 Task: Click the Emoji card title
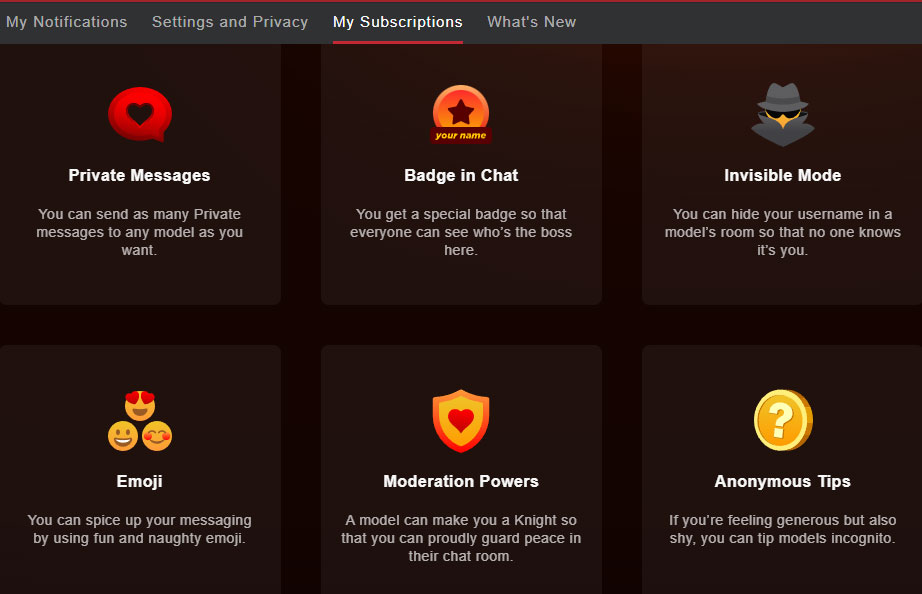pyautogui.click(x=140, y=481)
